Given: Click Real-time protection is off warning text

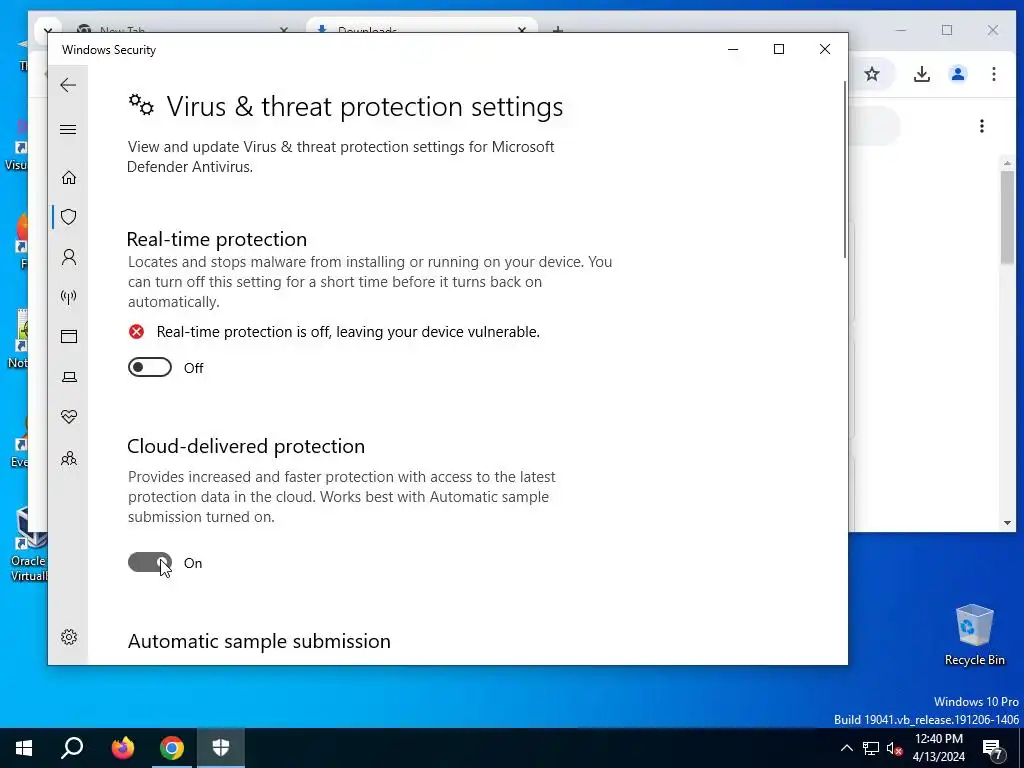Looking at the screenshot, I should click(348, 332).
